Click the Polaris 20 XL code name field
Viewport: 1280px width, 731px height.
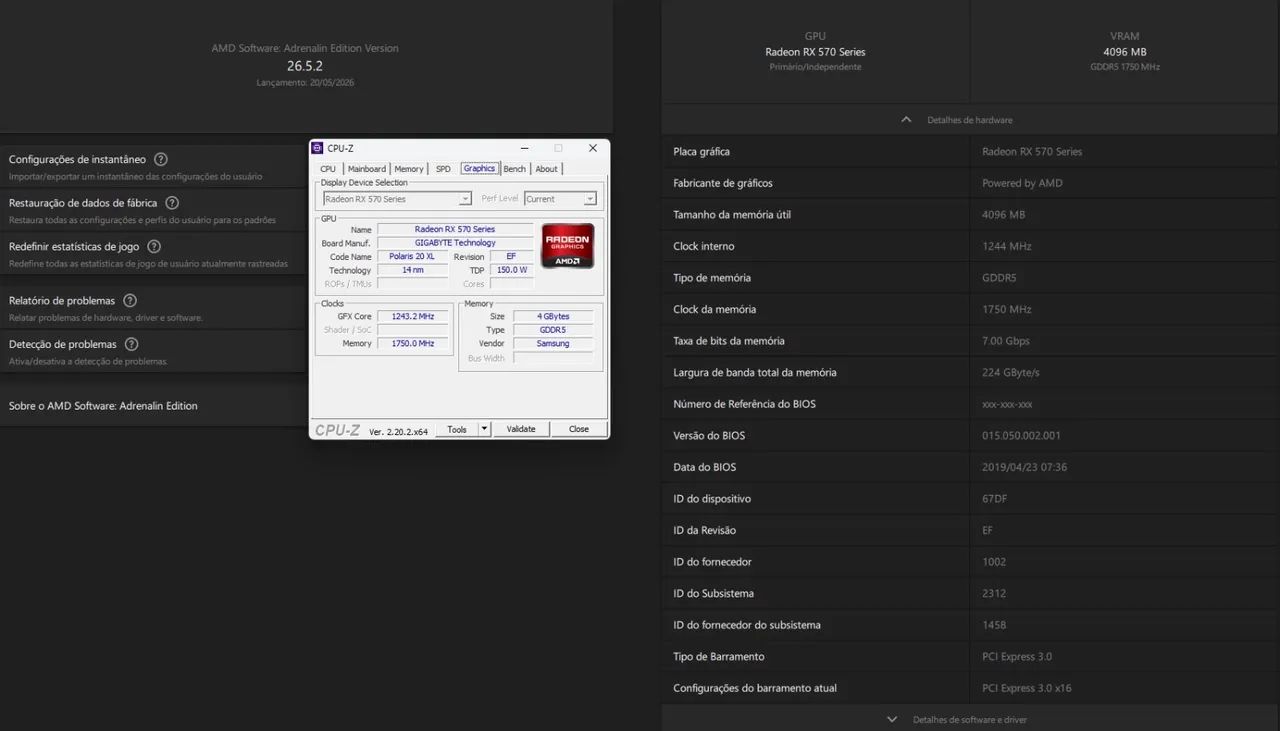tap(412, 256)
